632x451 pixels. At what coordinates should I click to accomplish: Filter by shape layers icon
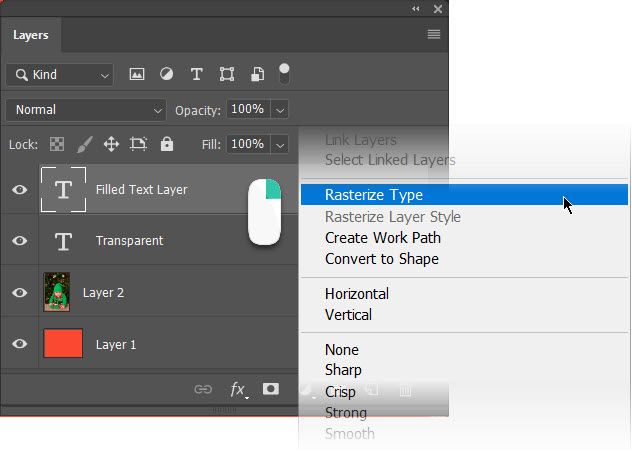pyautogui.click(x=227, y=74)
